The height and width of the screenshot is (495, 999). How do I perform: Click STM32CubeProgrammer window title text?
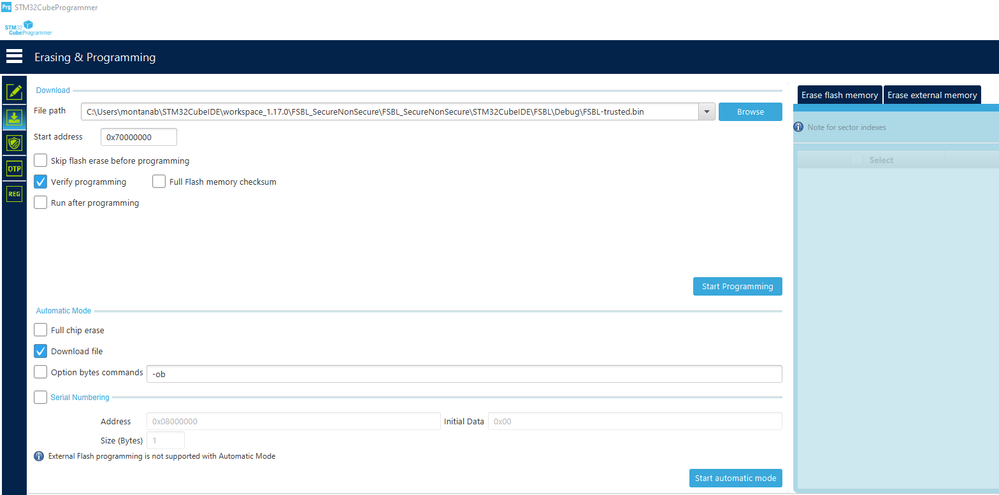point(56,8)
